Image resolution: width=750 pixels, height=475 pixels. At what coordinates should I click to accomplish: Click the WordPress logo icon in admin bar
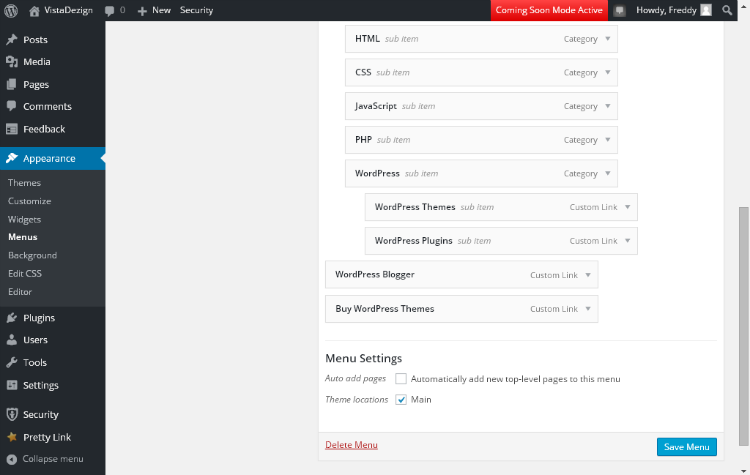pyautogui.click(x=11, y=10)
